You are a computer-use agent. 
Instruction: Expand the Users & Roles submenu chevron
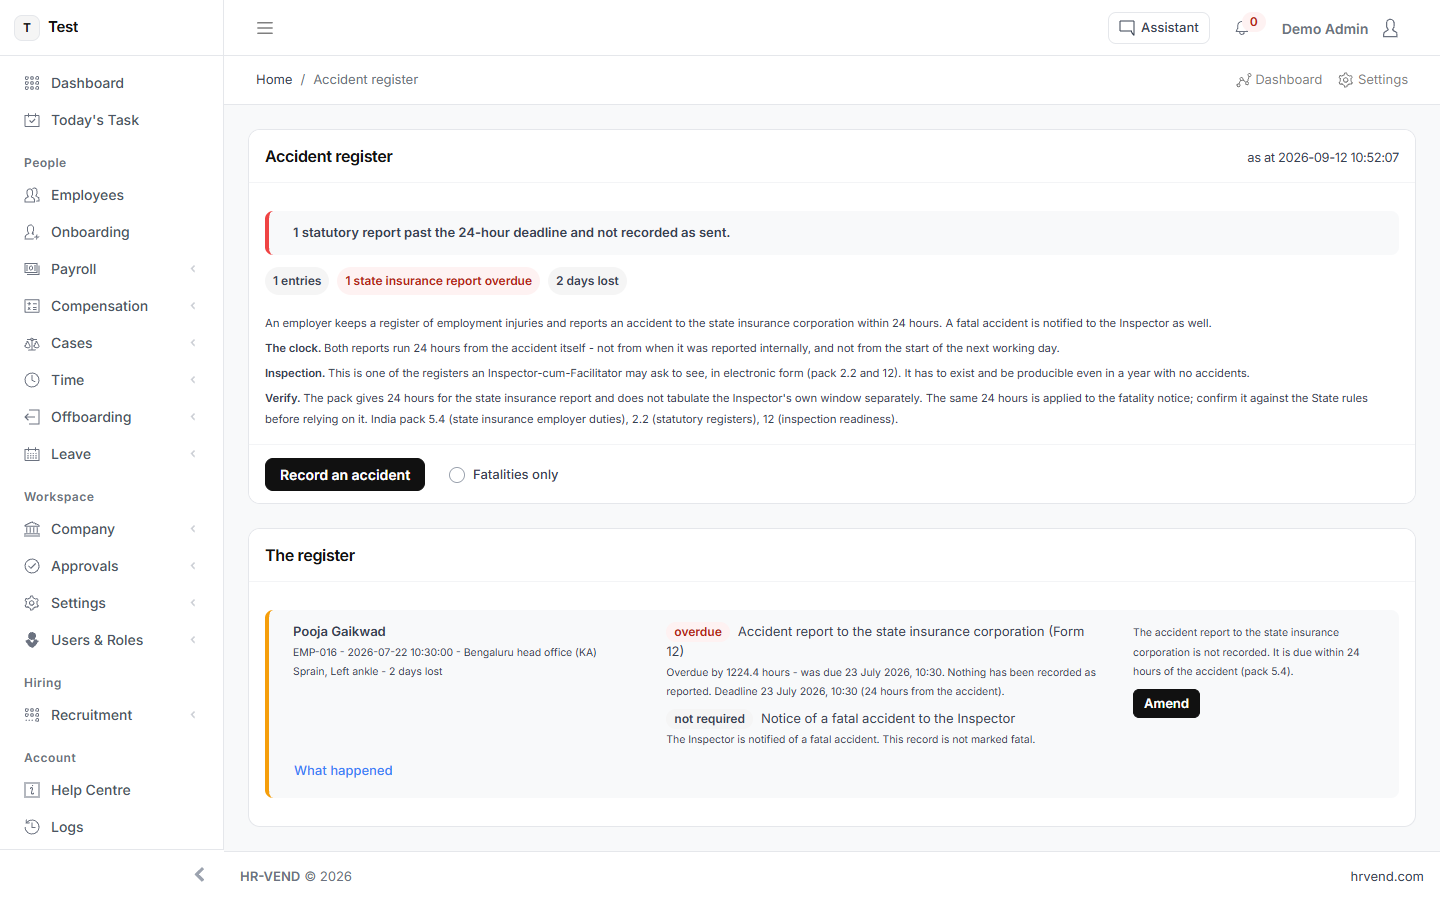193,640
